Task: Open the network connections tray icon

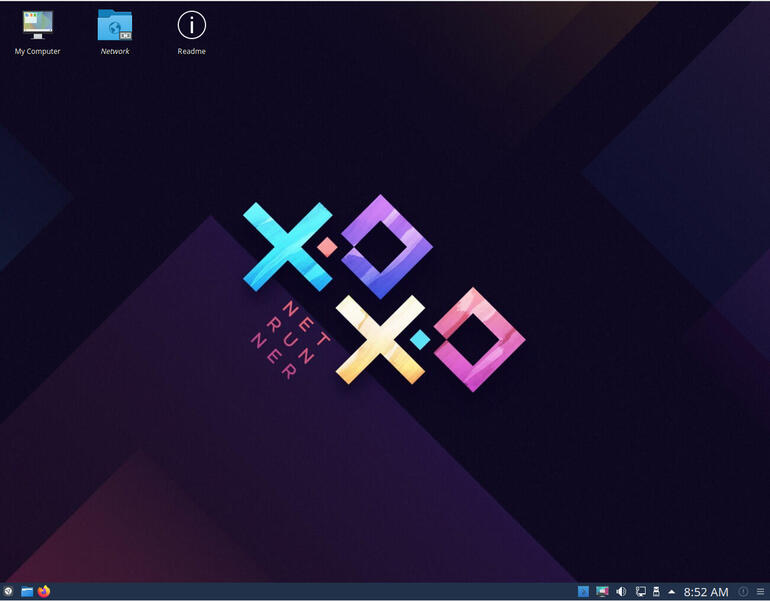Action: tap(640, 592)
